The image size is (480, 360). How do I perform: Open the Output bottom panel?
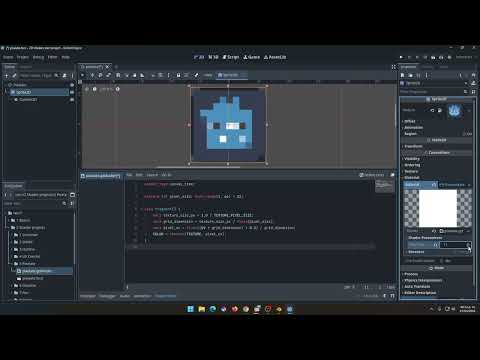(x=88, y=296)
